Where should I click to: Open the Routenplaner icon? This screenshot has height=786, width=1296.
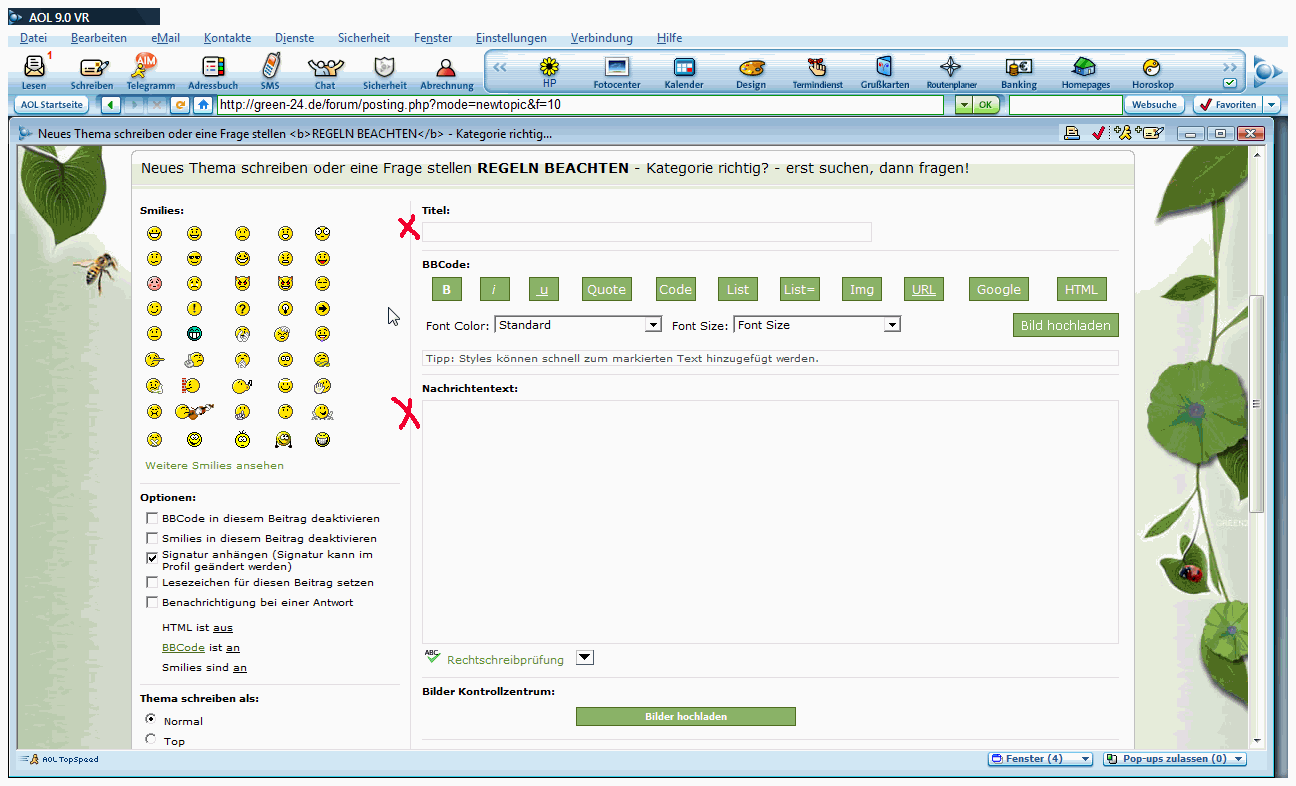(x=951, y=68)
